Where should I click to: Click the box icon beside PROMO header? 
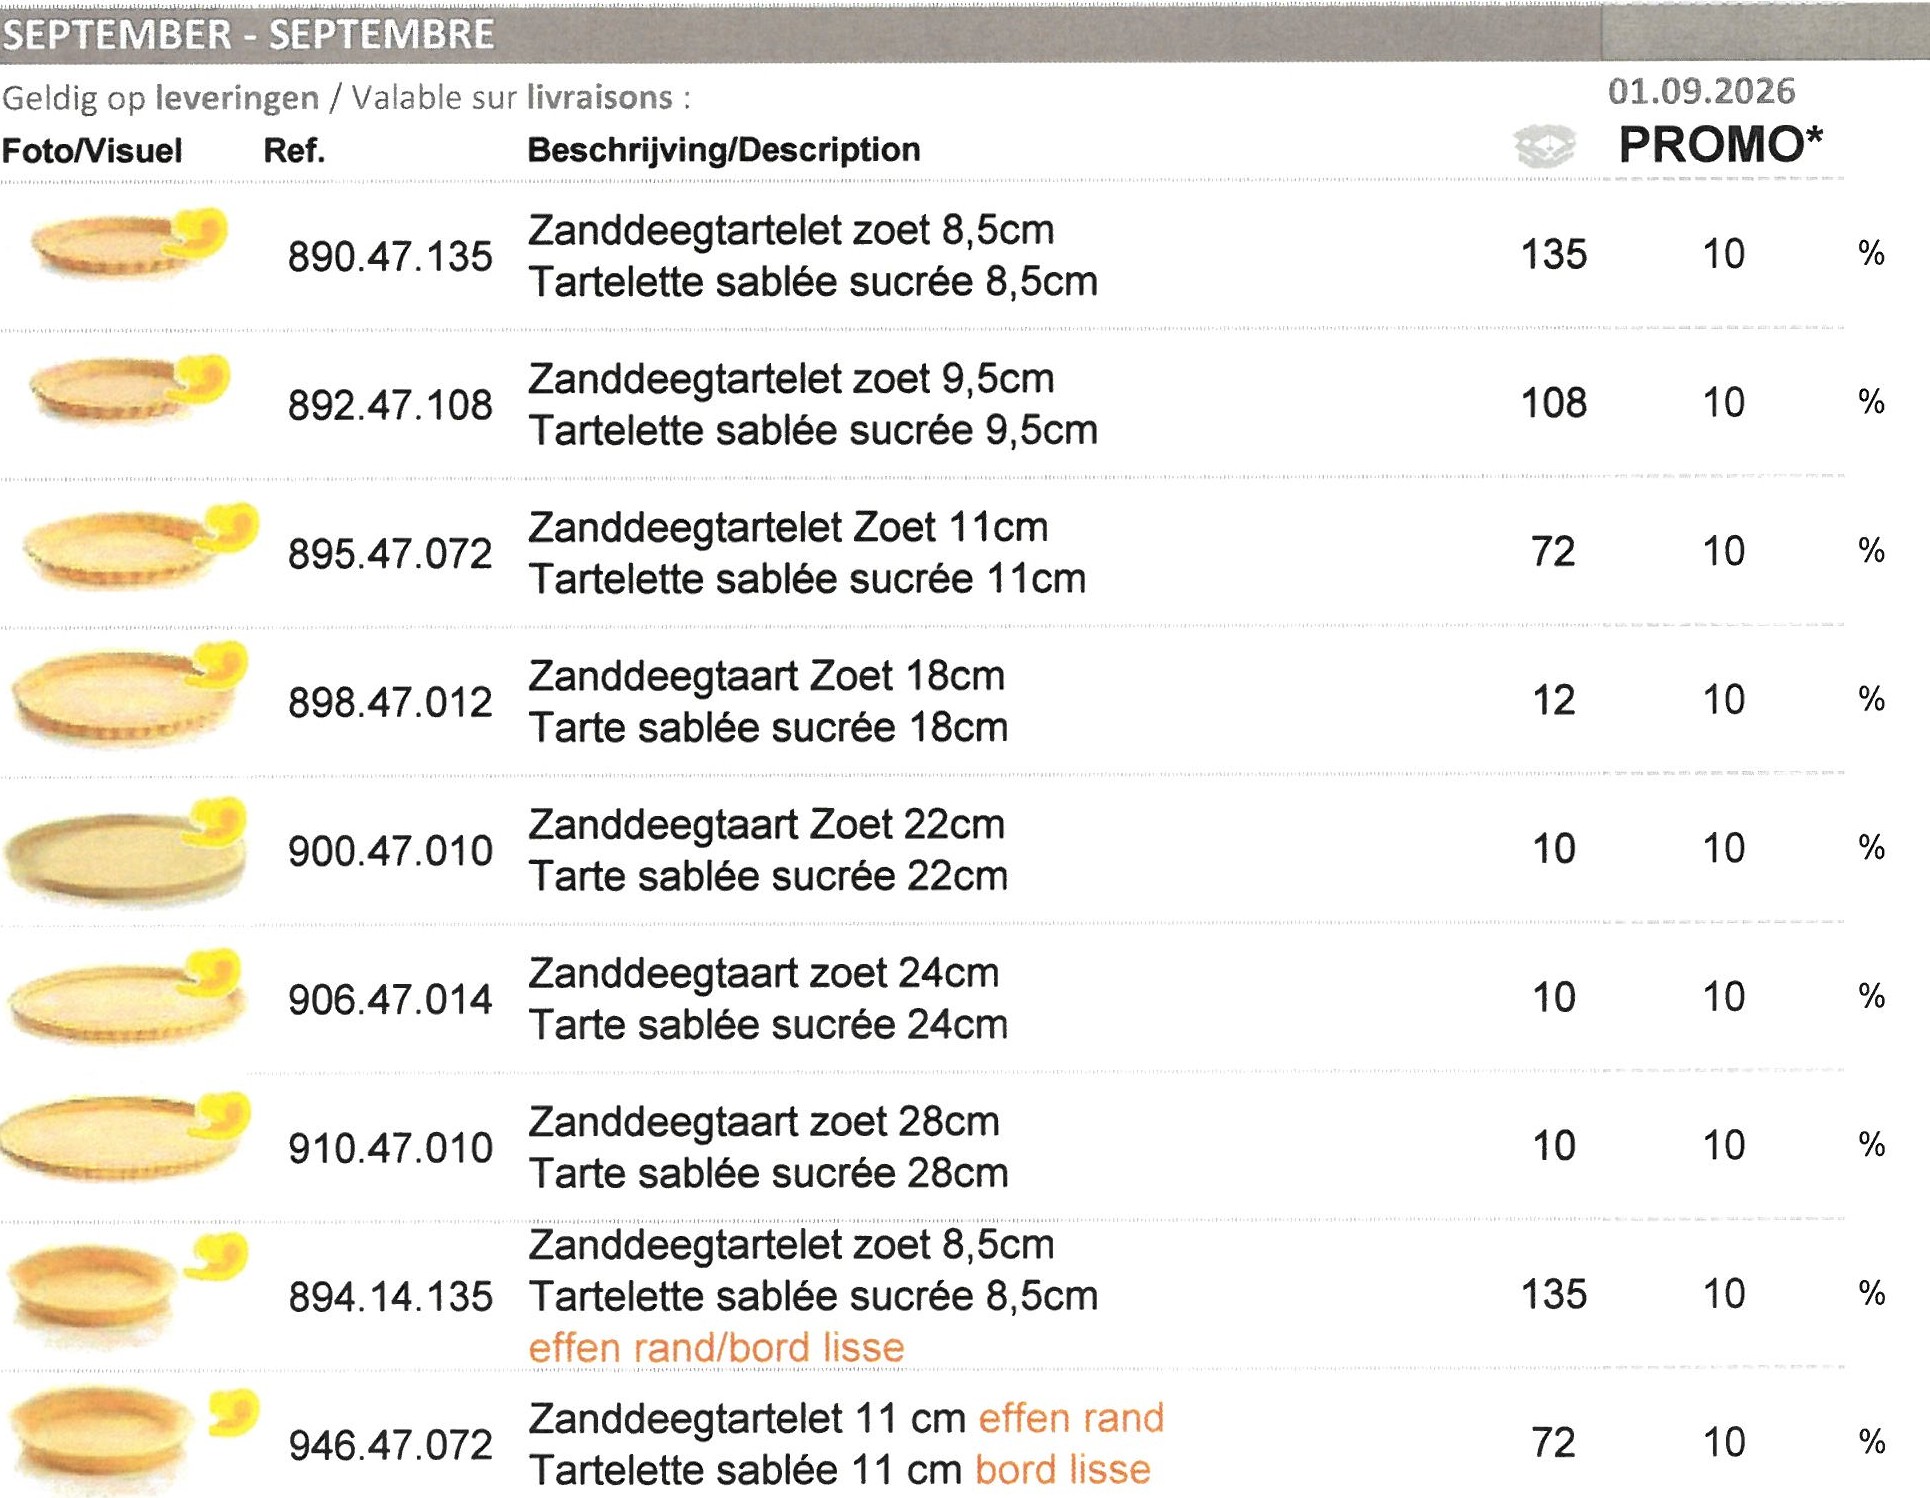(1545, 147)
